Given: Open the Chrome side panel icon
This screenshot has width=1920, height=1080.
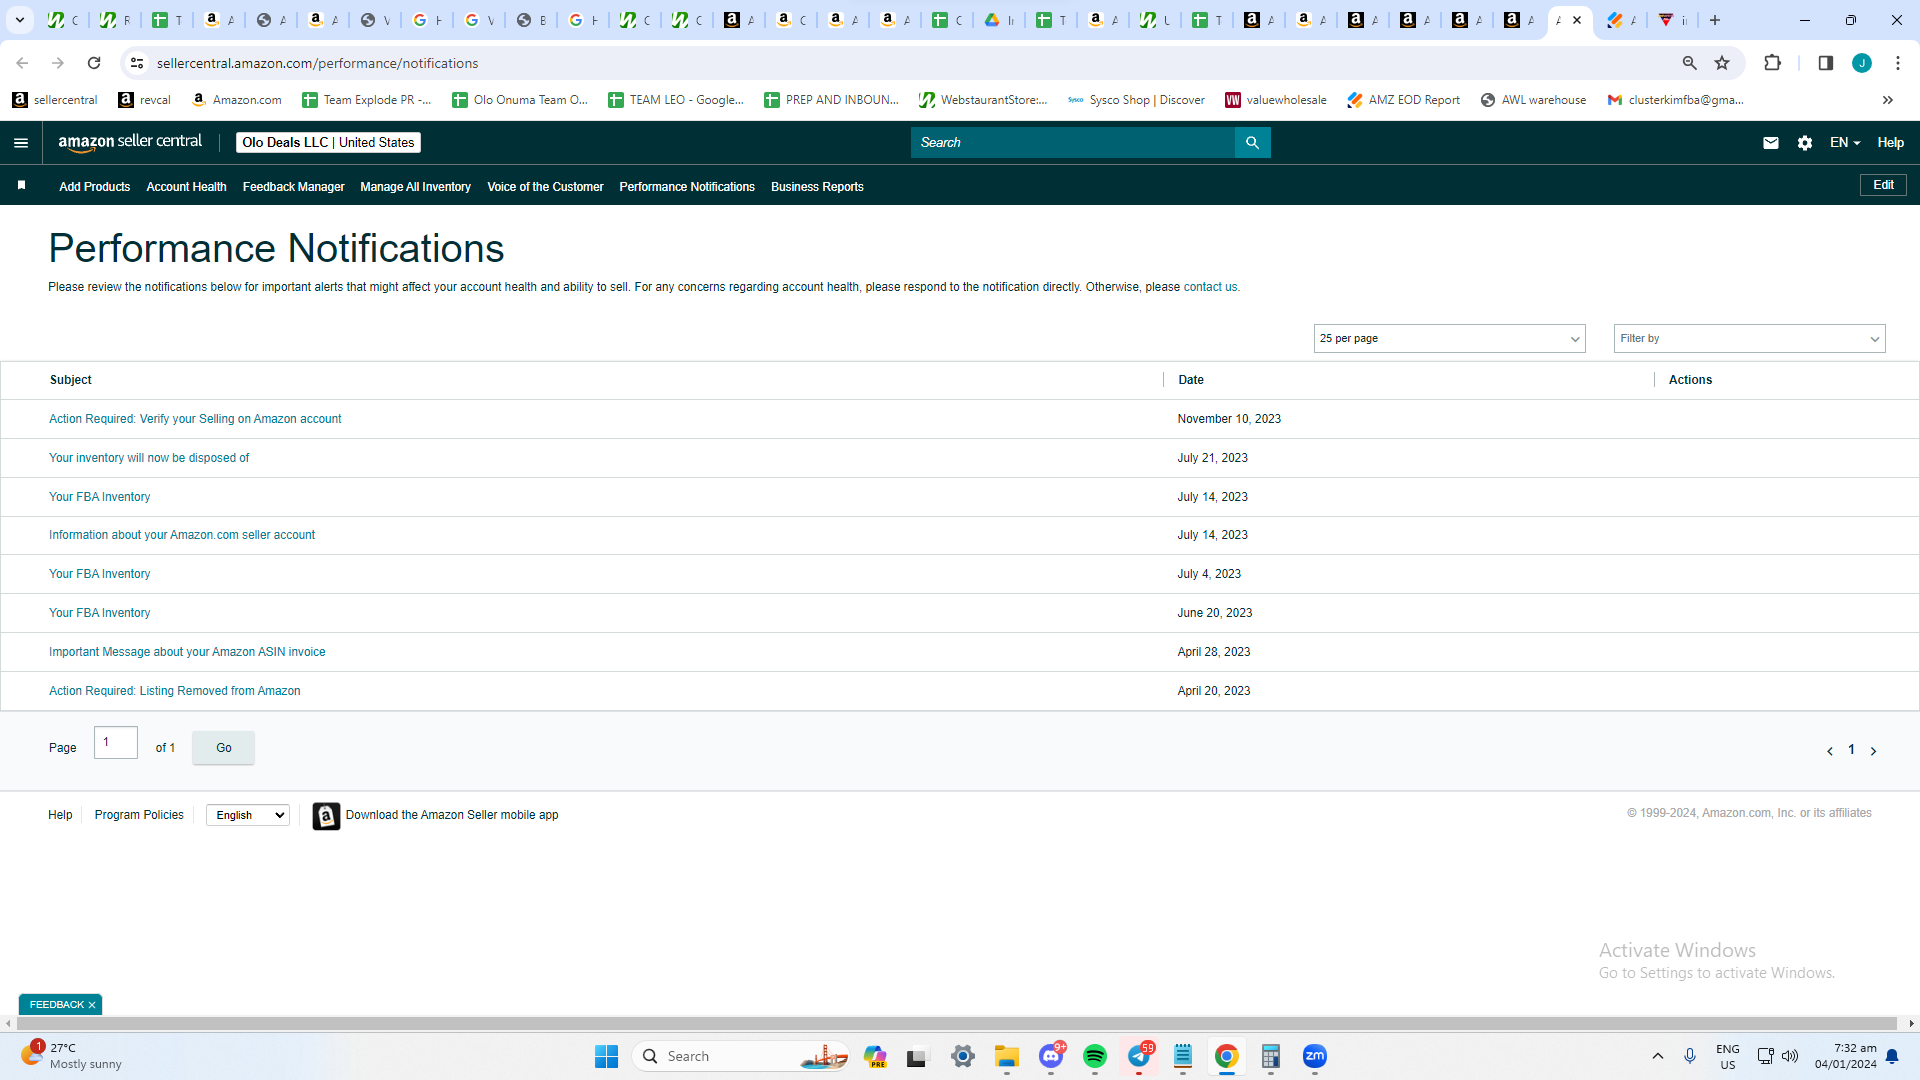Looking at the screenshot, I should pyautogui.click(x=1825, y=63).
